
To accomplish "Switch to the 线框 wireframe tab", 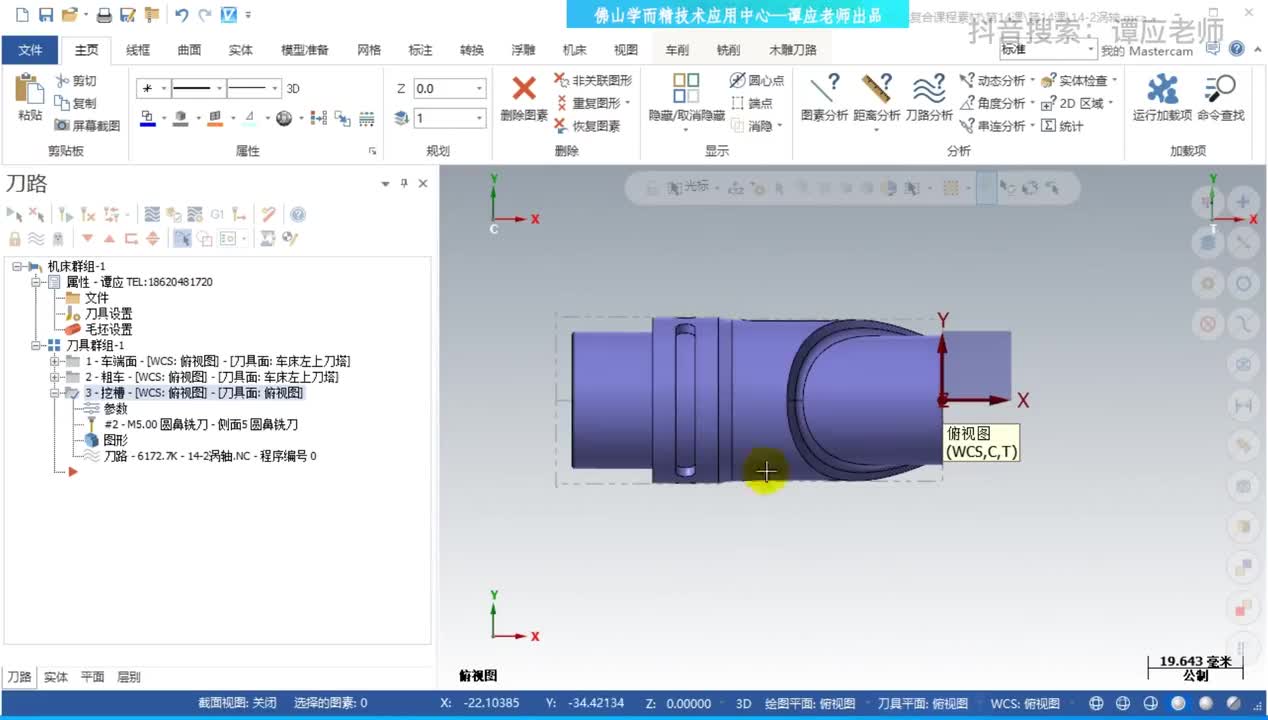I will click(x=138, y=49).
